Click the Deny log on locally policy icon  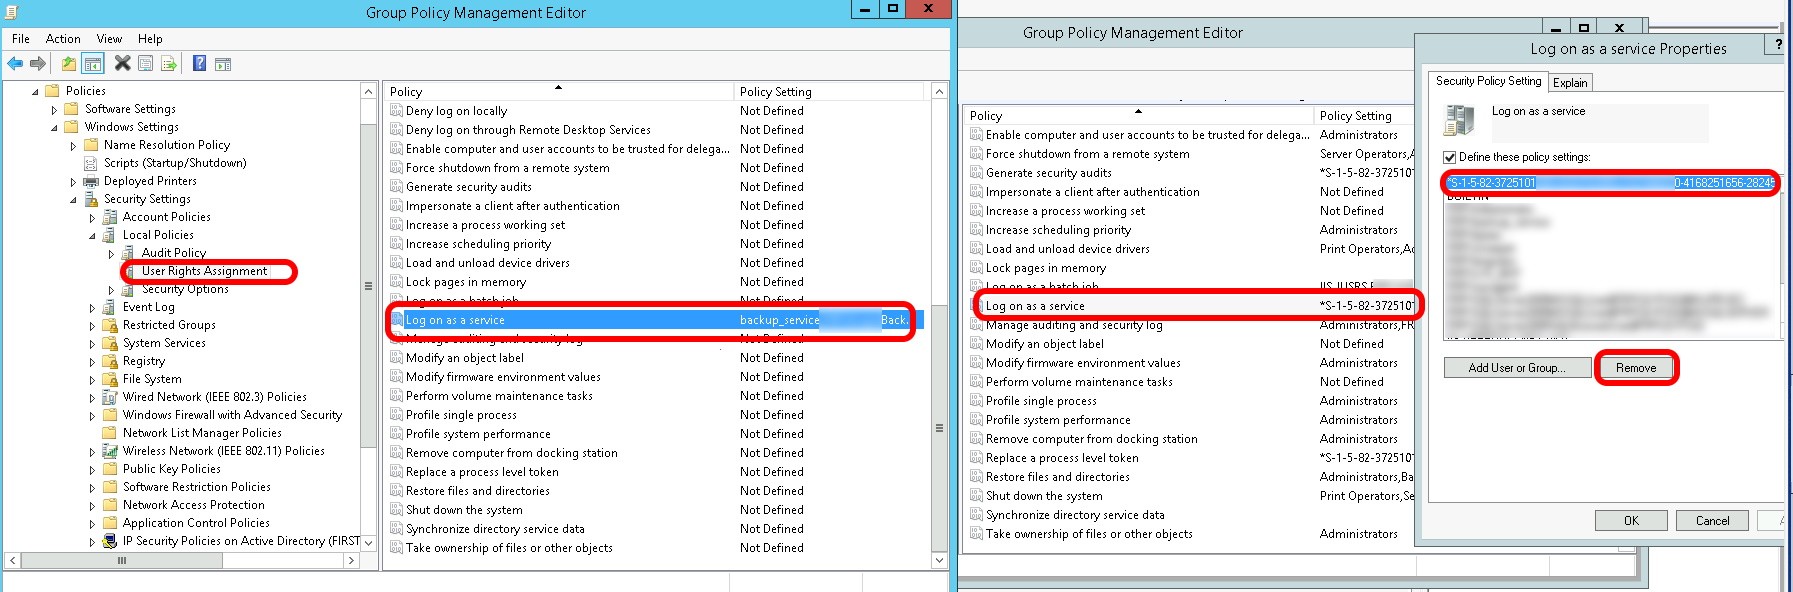[396, 111]
